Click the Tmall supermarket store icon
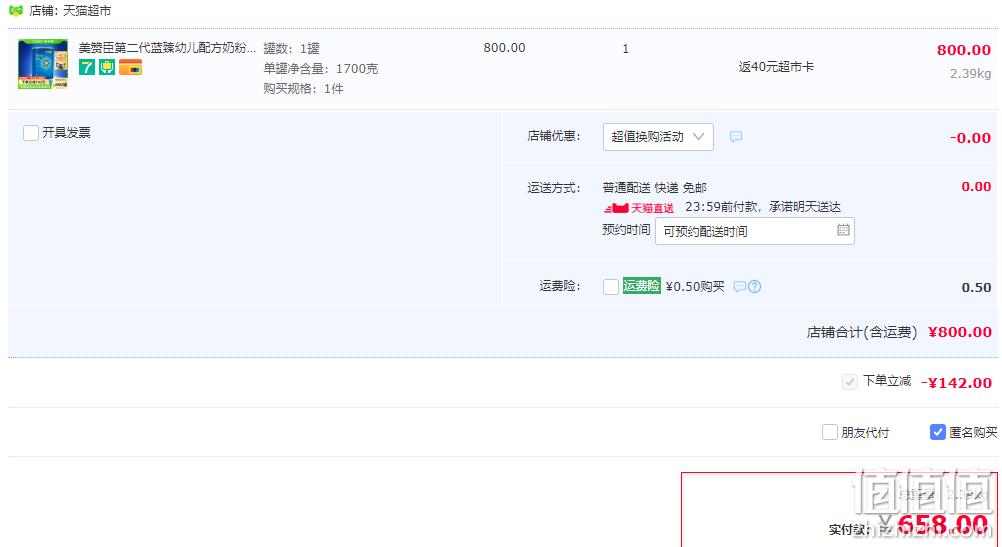This screenshot has width=1002, height=547. 16,10
